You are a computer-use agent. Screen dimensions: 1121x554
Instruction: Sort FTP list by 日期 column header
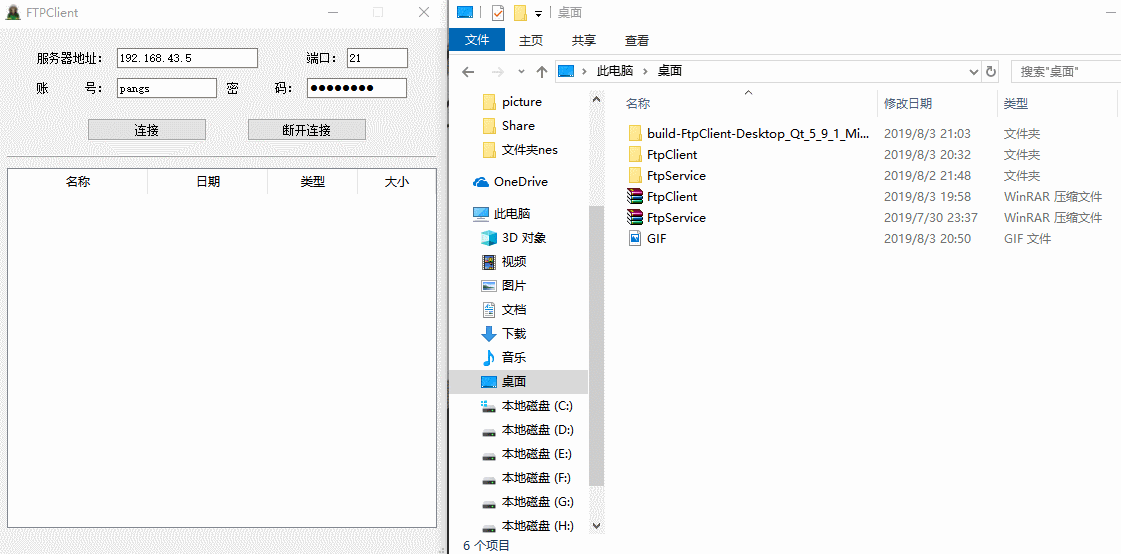pyautogui.click(x=207, y=182)
